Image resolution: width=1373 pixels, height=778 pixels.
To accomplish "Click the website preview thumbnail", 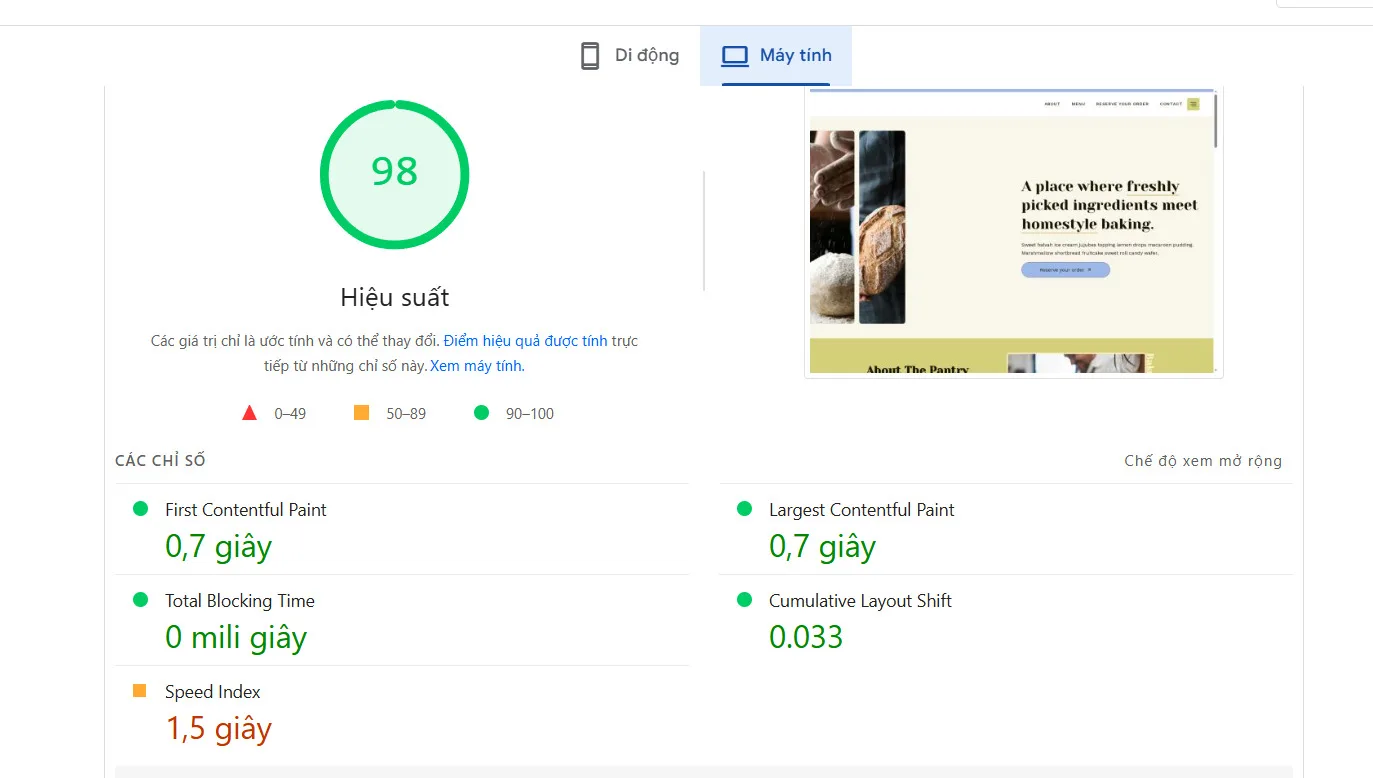I will pyautogui.click(x=1013, y=231).
